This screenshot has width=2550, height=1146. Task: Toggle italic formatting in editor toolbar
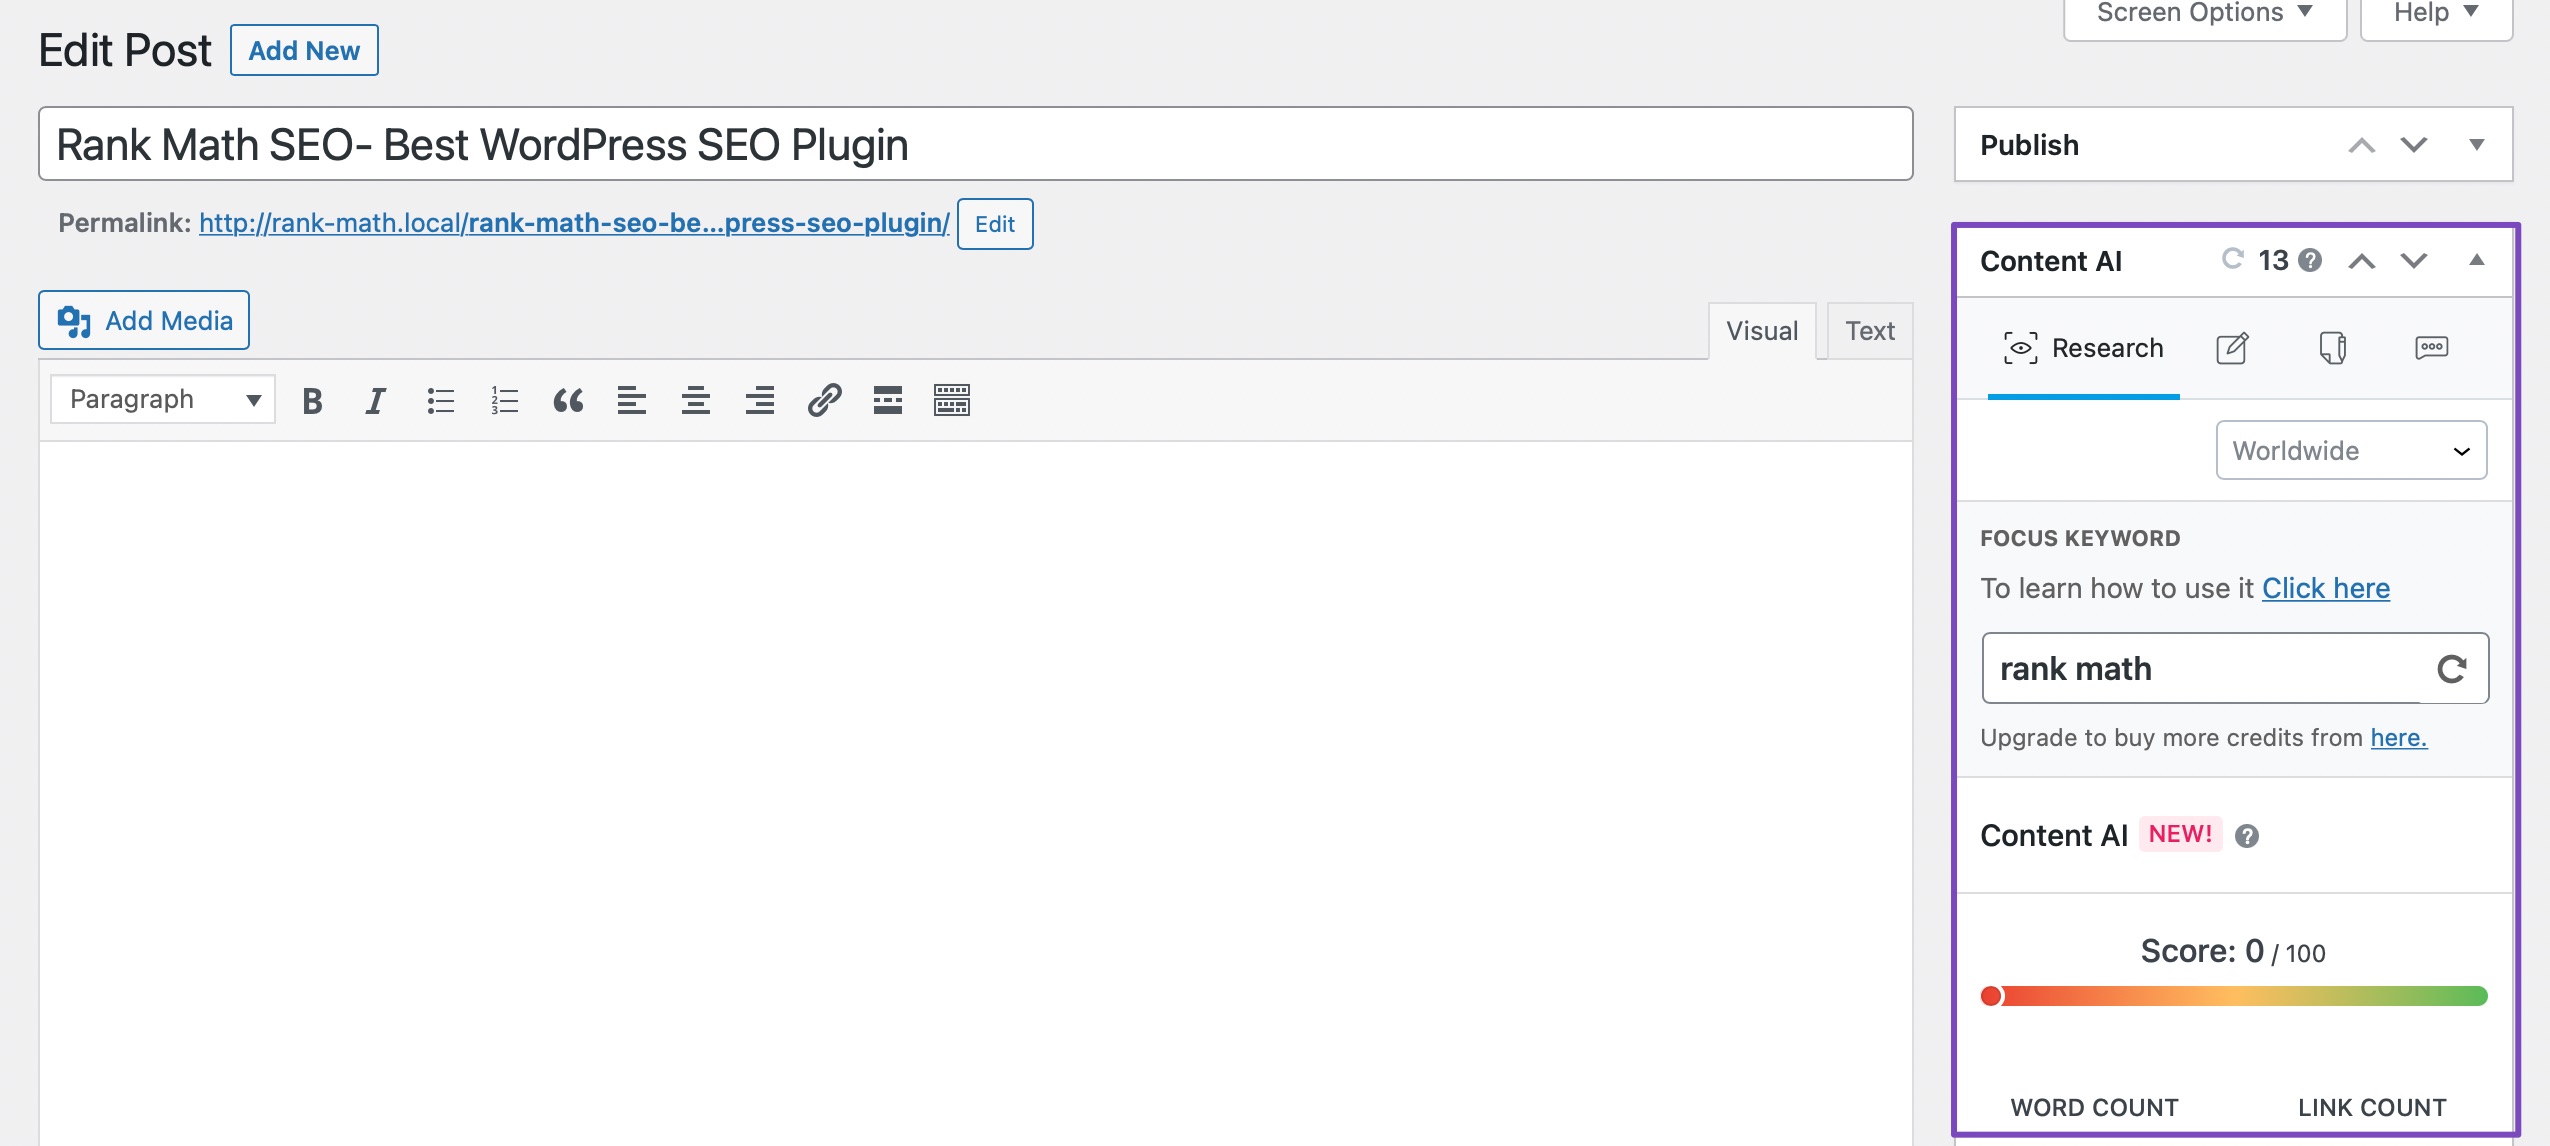click(x=376, y=401)
